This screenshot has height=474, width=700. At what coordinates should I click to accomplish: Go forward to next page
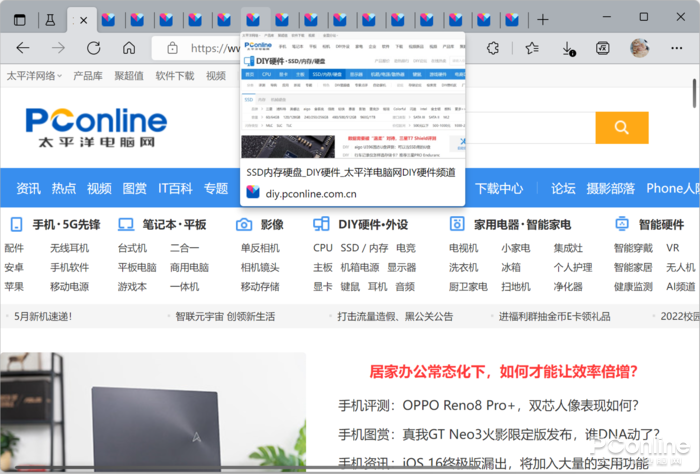click(x=58, y=48)
